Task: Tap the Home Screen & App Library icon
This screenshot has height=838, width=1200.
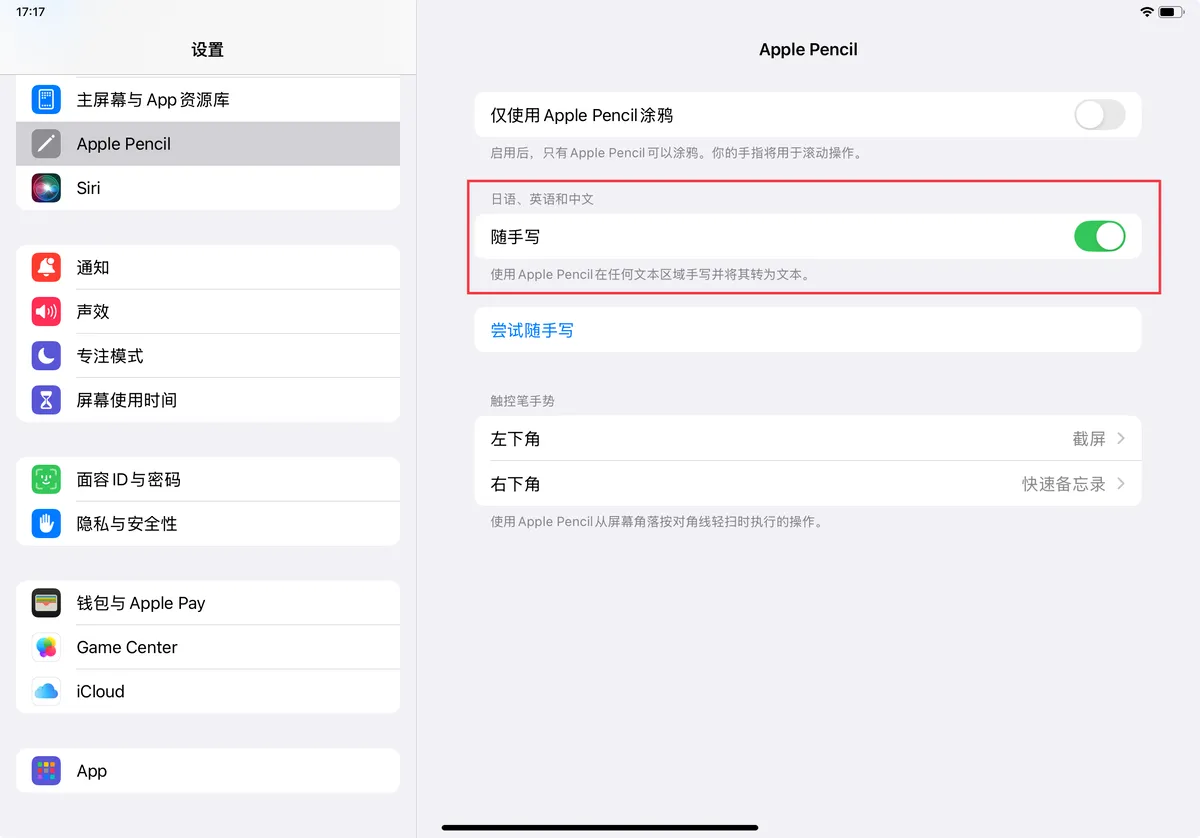Action: 46,99
